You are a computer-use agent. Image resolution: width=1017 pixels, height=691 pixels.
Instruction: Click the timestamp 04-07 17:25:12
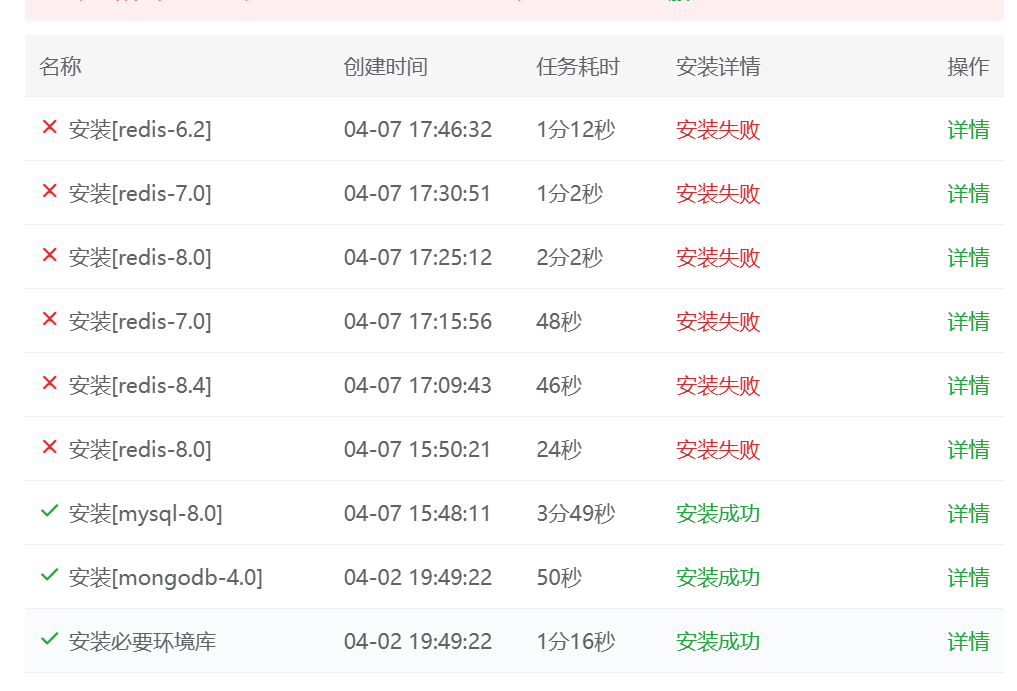[418, 258]
